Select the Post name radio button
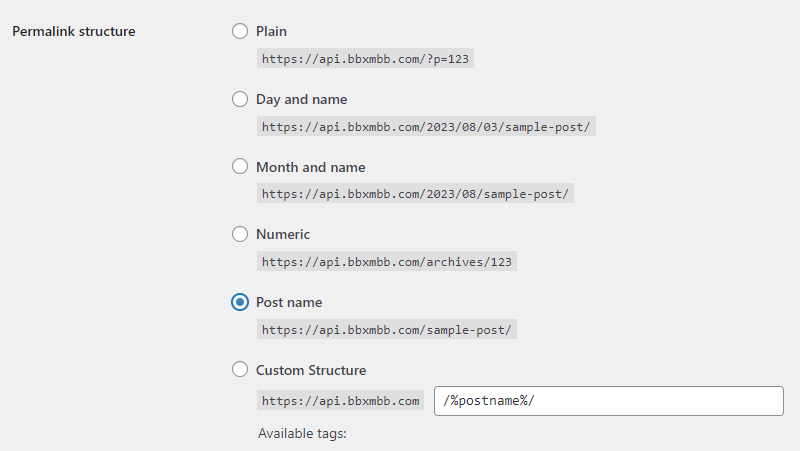Screen dimensions: 800x451 240,302
